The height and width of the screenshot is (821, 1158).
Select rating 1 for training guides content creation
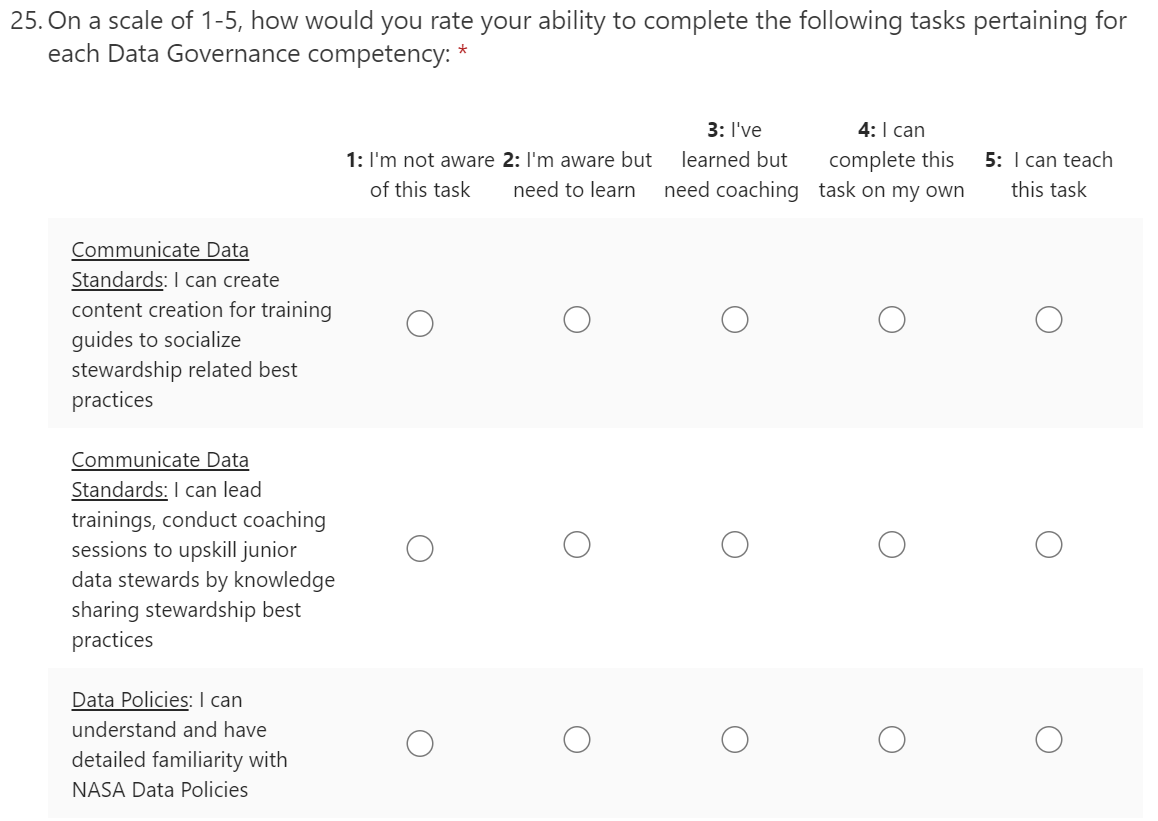point(420,323)
